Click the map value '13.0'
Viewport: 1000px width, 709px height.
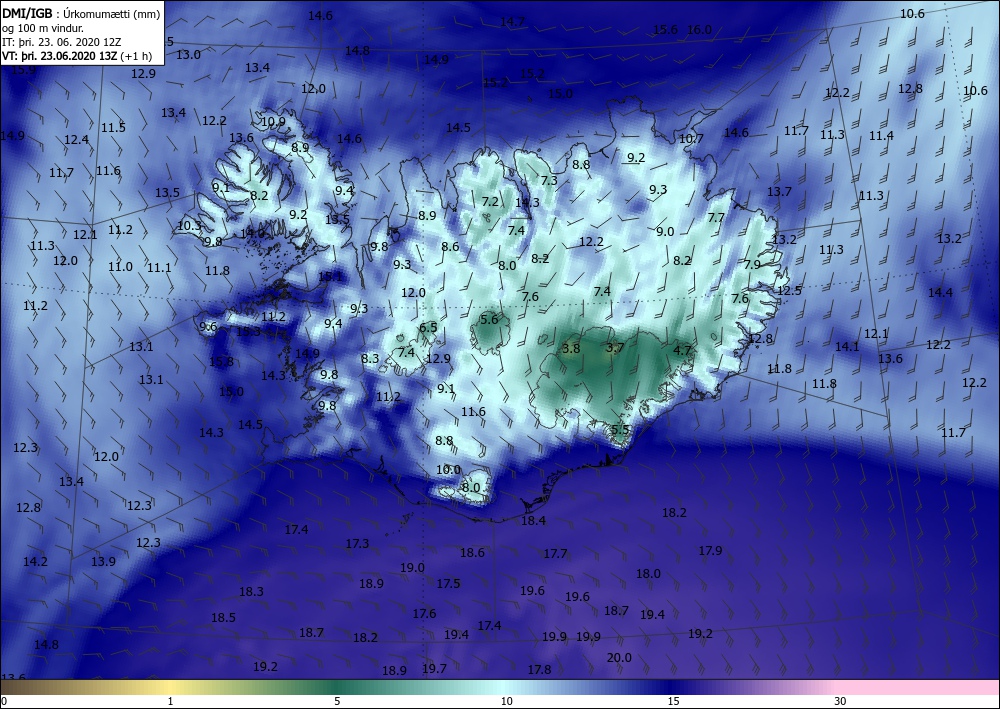tap(188, 54)
